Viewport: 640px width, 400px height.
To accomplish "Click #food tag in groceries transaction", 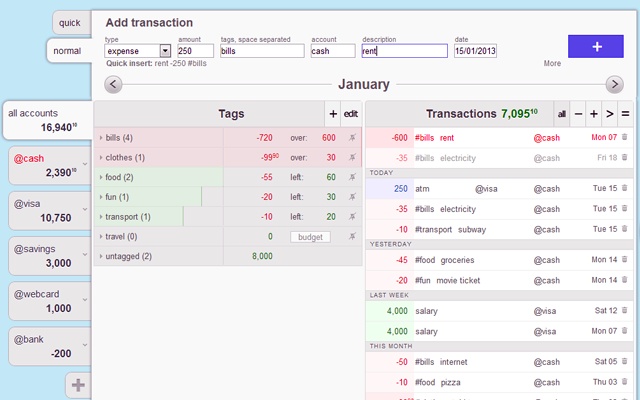I will click(x=424, y=260).
